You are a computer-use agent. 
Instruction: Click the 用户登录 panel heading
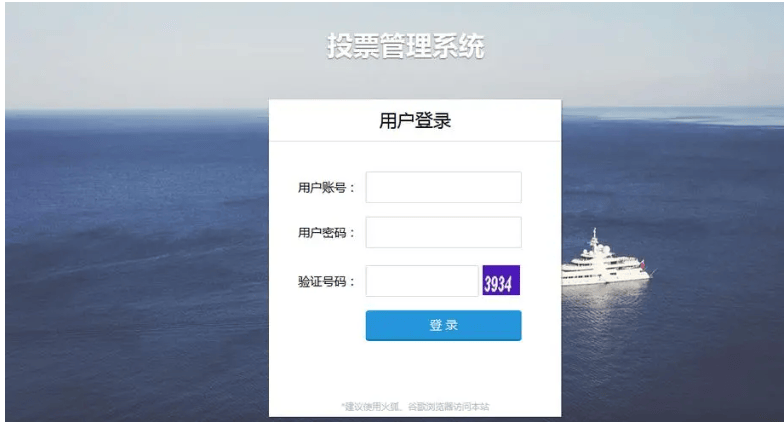point(414,122)
